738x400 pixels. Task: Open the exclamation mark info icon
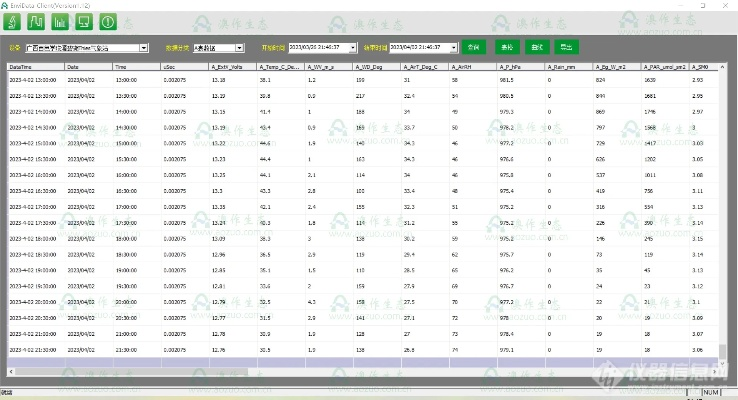[108, 21]
